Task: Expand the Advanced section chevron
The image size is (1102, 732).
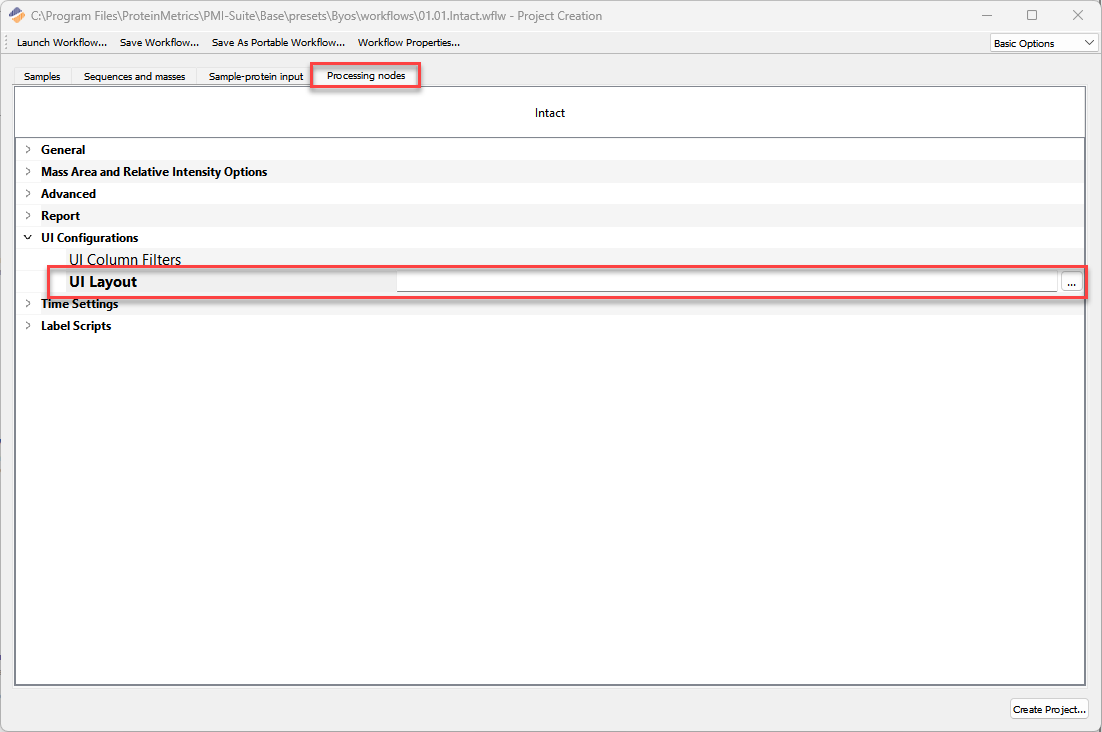Action: [x=28, y=193]
